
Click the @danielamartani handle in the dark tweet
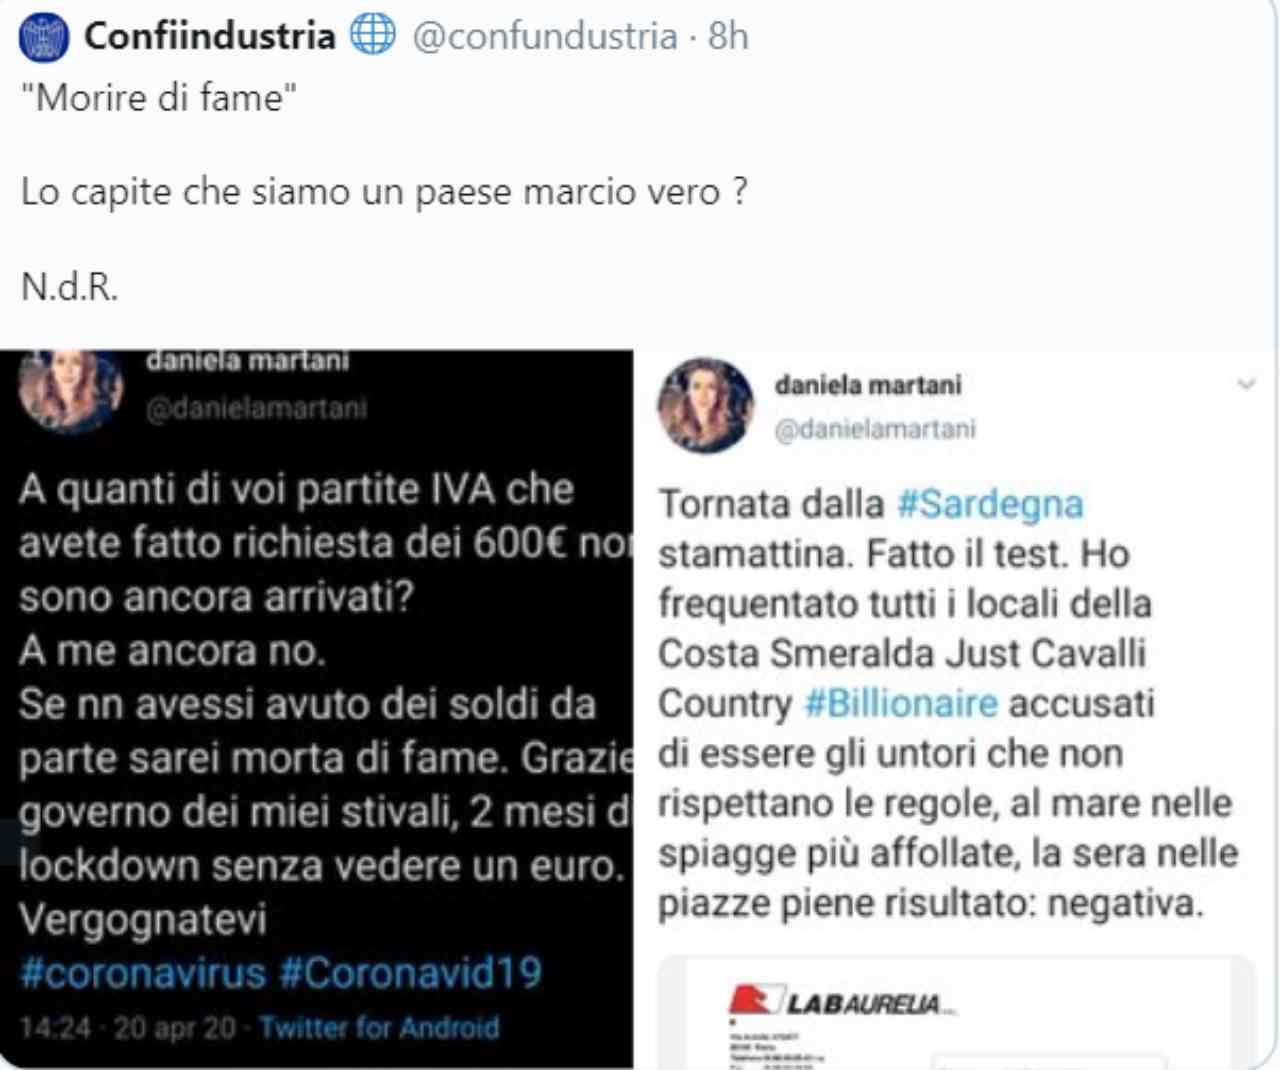(x=257, y=408)
